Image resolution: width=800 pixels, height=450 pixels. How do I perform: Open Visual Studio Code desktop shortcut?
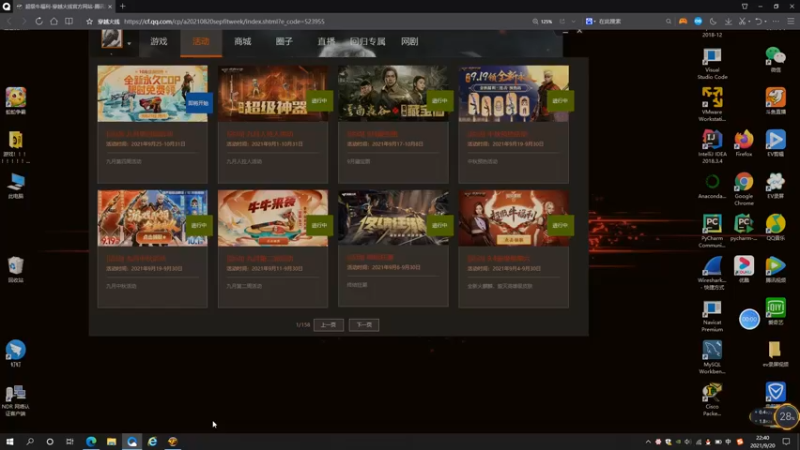[x=712, y=63]
